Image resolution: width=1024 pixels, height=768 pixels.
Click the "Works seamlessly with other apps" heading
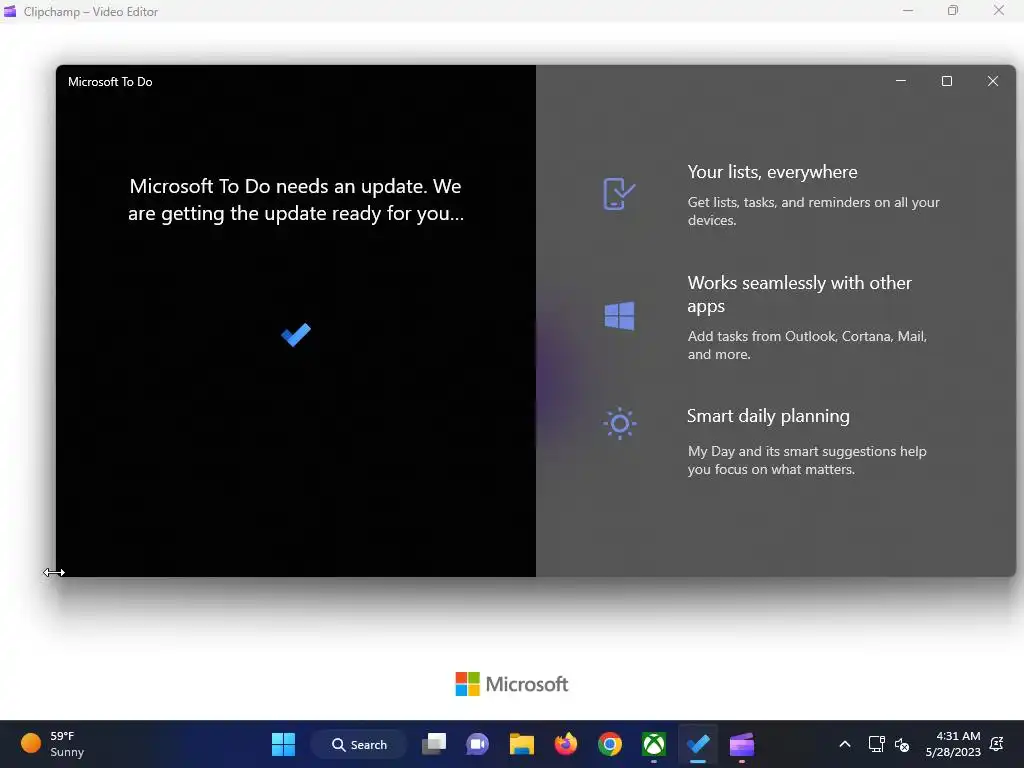click(799, 294)
